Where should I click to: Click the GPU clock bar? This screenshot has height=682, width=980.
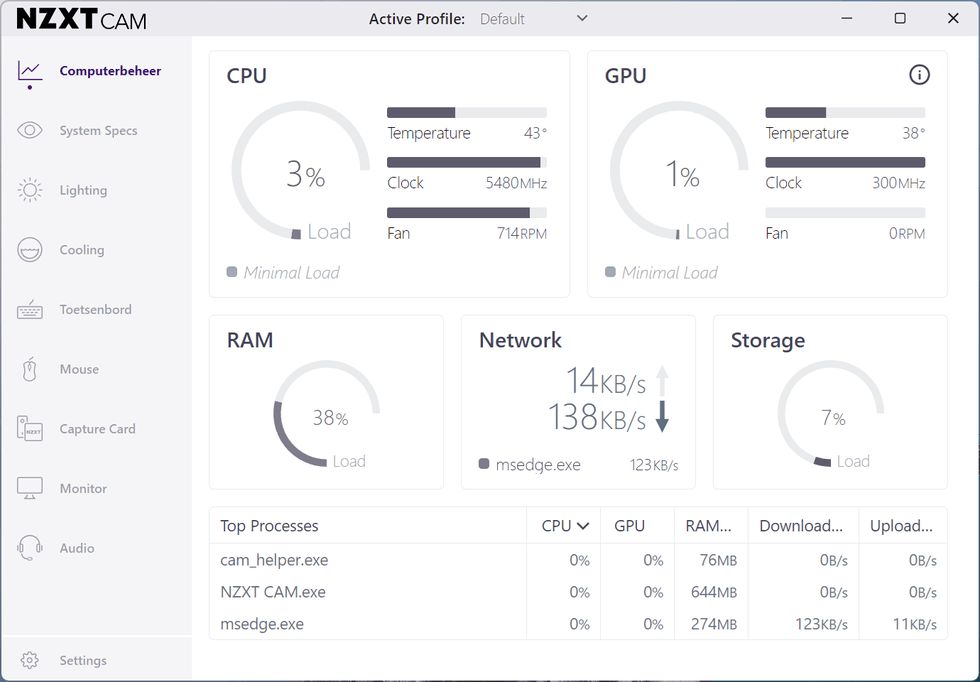[845, 163]
